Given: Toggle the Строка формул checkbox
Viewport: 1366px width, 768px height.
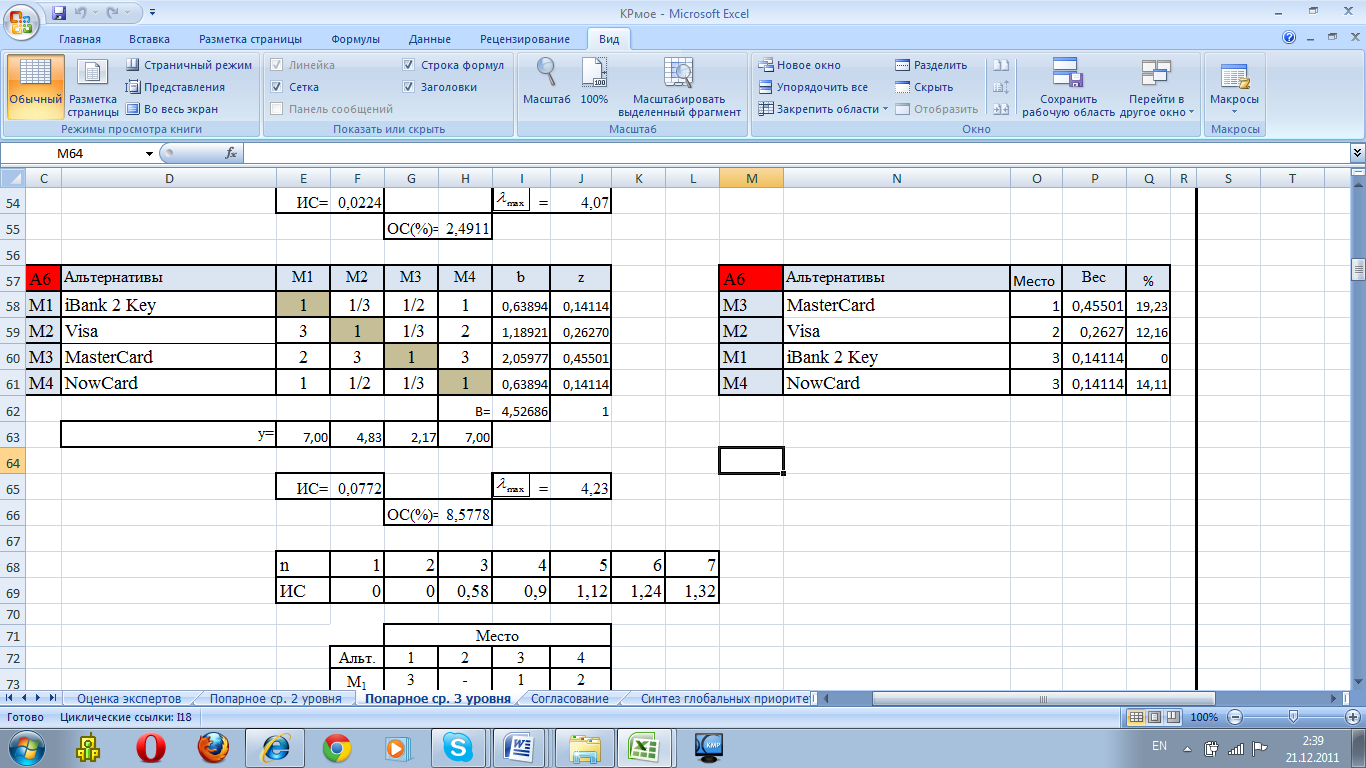Looking at the screenshot, I should point(409,65).
